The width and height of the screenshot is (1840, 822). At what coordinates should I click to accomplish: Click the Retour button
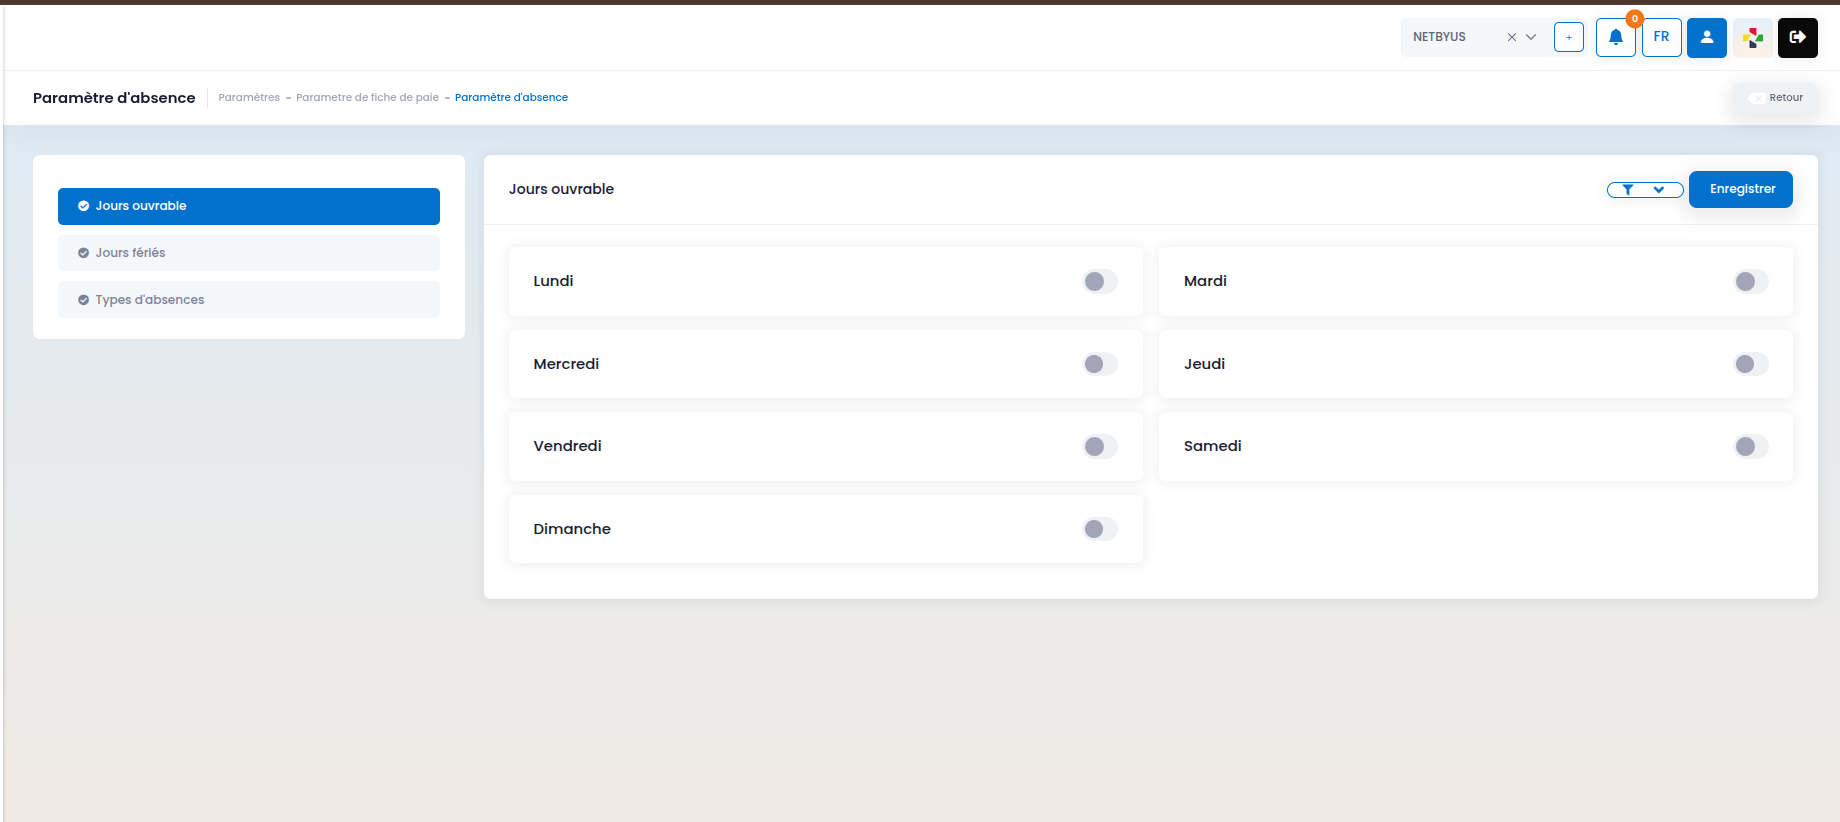point(1776,98)
